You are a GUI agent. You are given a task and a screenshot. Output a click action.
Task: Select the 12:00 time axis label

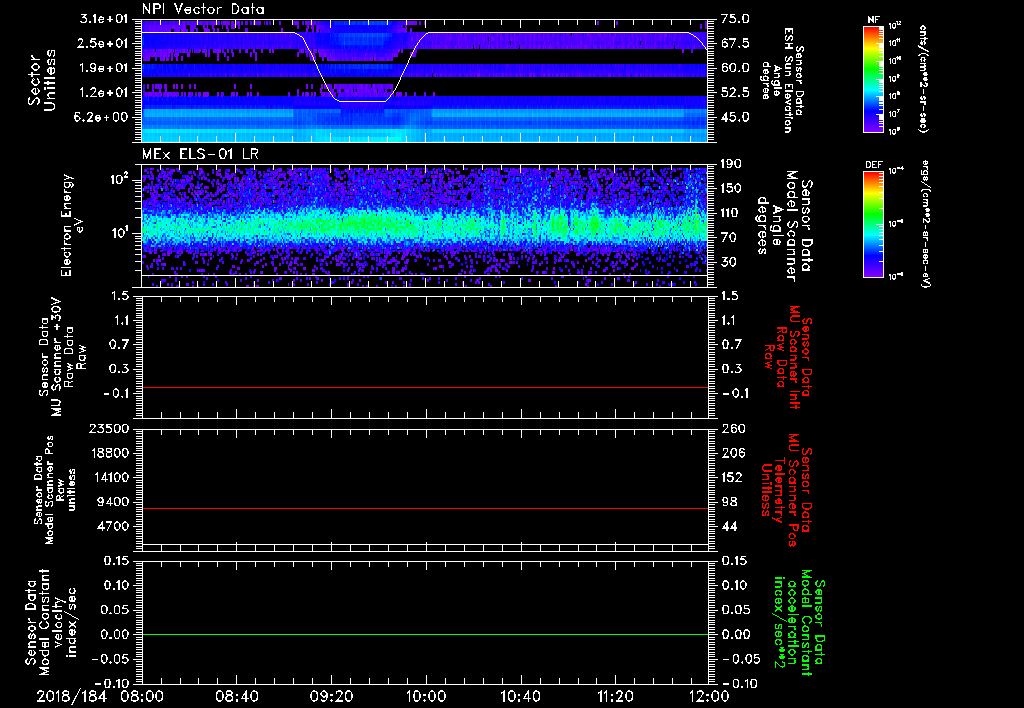(x=708, y=695)
